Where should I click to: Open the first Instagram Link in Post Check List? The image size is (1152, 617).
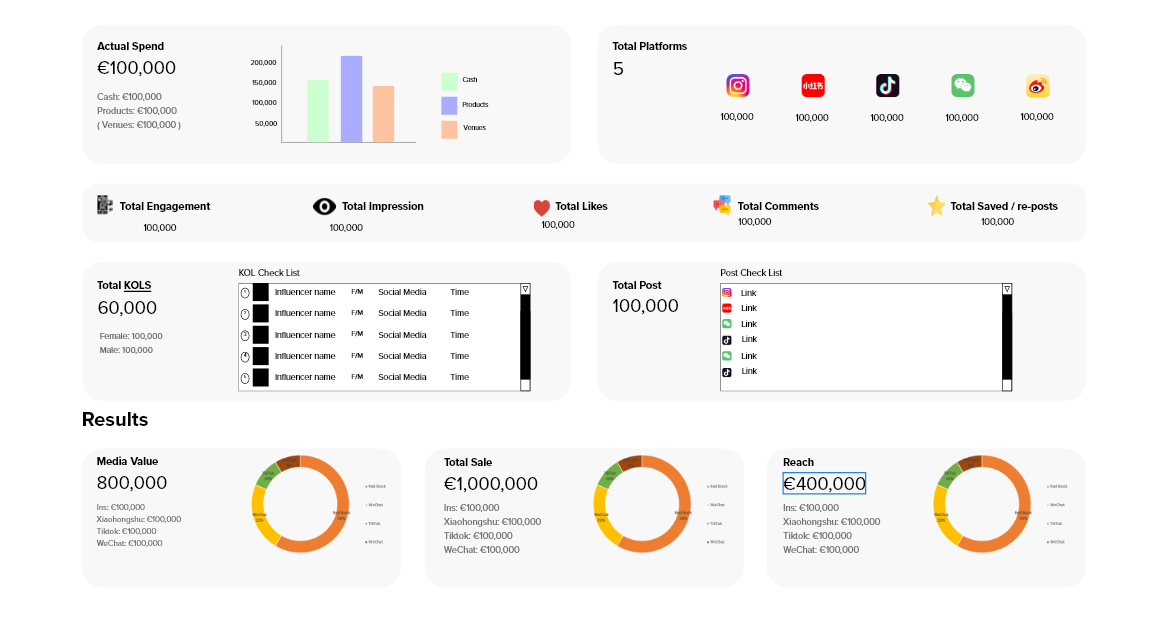click(748, 293)
